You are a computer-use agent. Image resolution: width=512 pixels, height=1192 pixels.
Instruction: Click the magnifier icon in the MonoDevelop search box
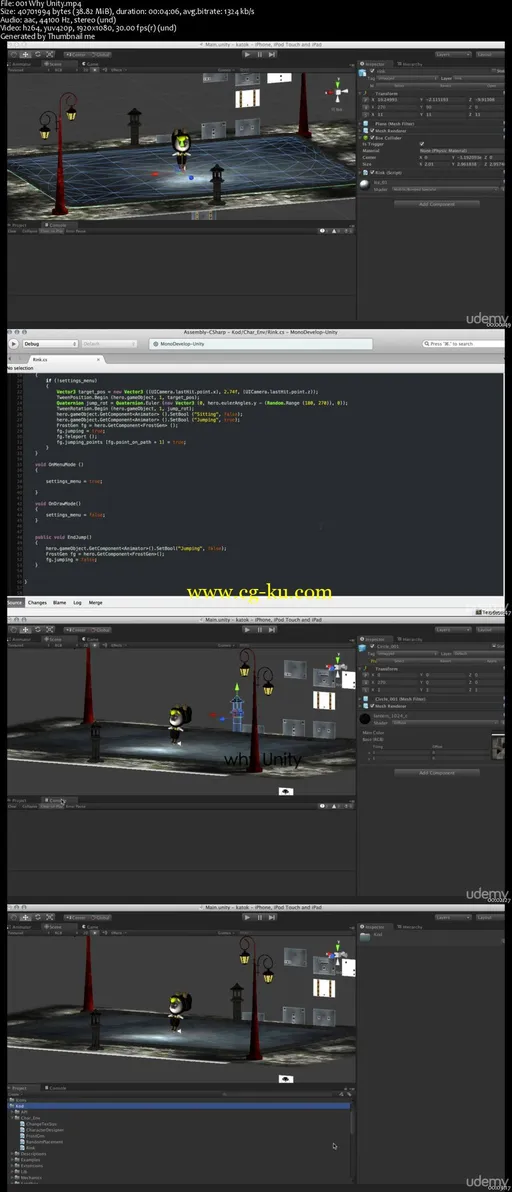click(x=426, y=344)
